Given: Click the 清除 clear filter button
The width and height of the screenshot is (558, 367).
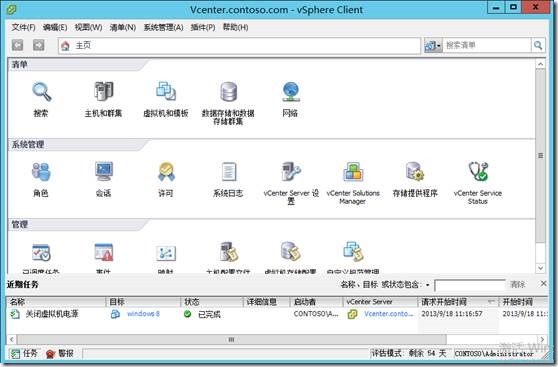Looking at the screenshot, I should [x=517, y=284].
